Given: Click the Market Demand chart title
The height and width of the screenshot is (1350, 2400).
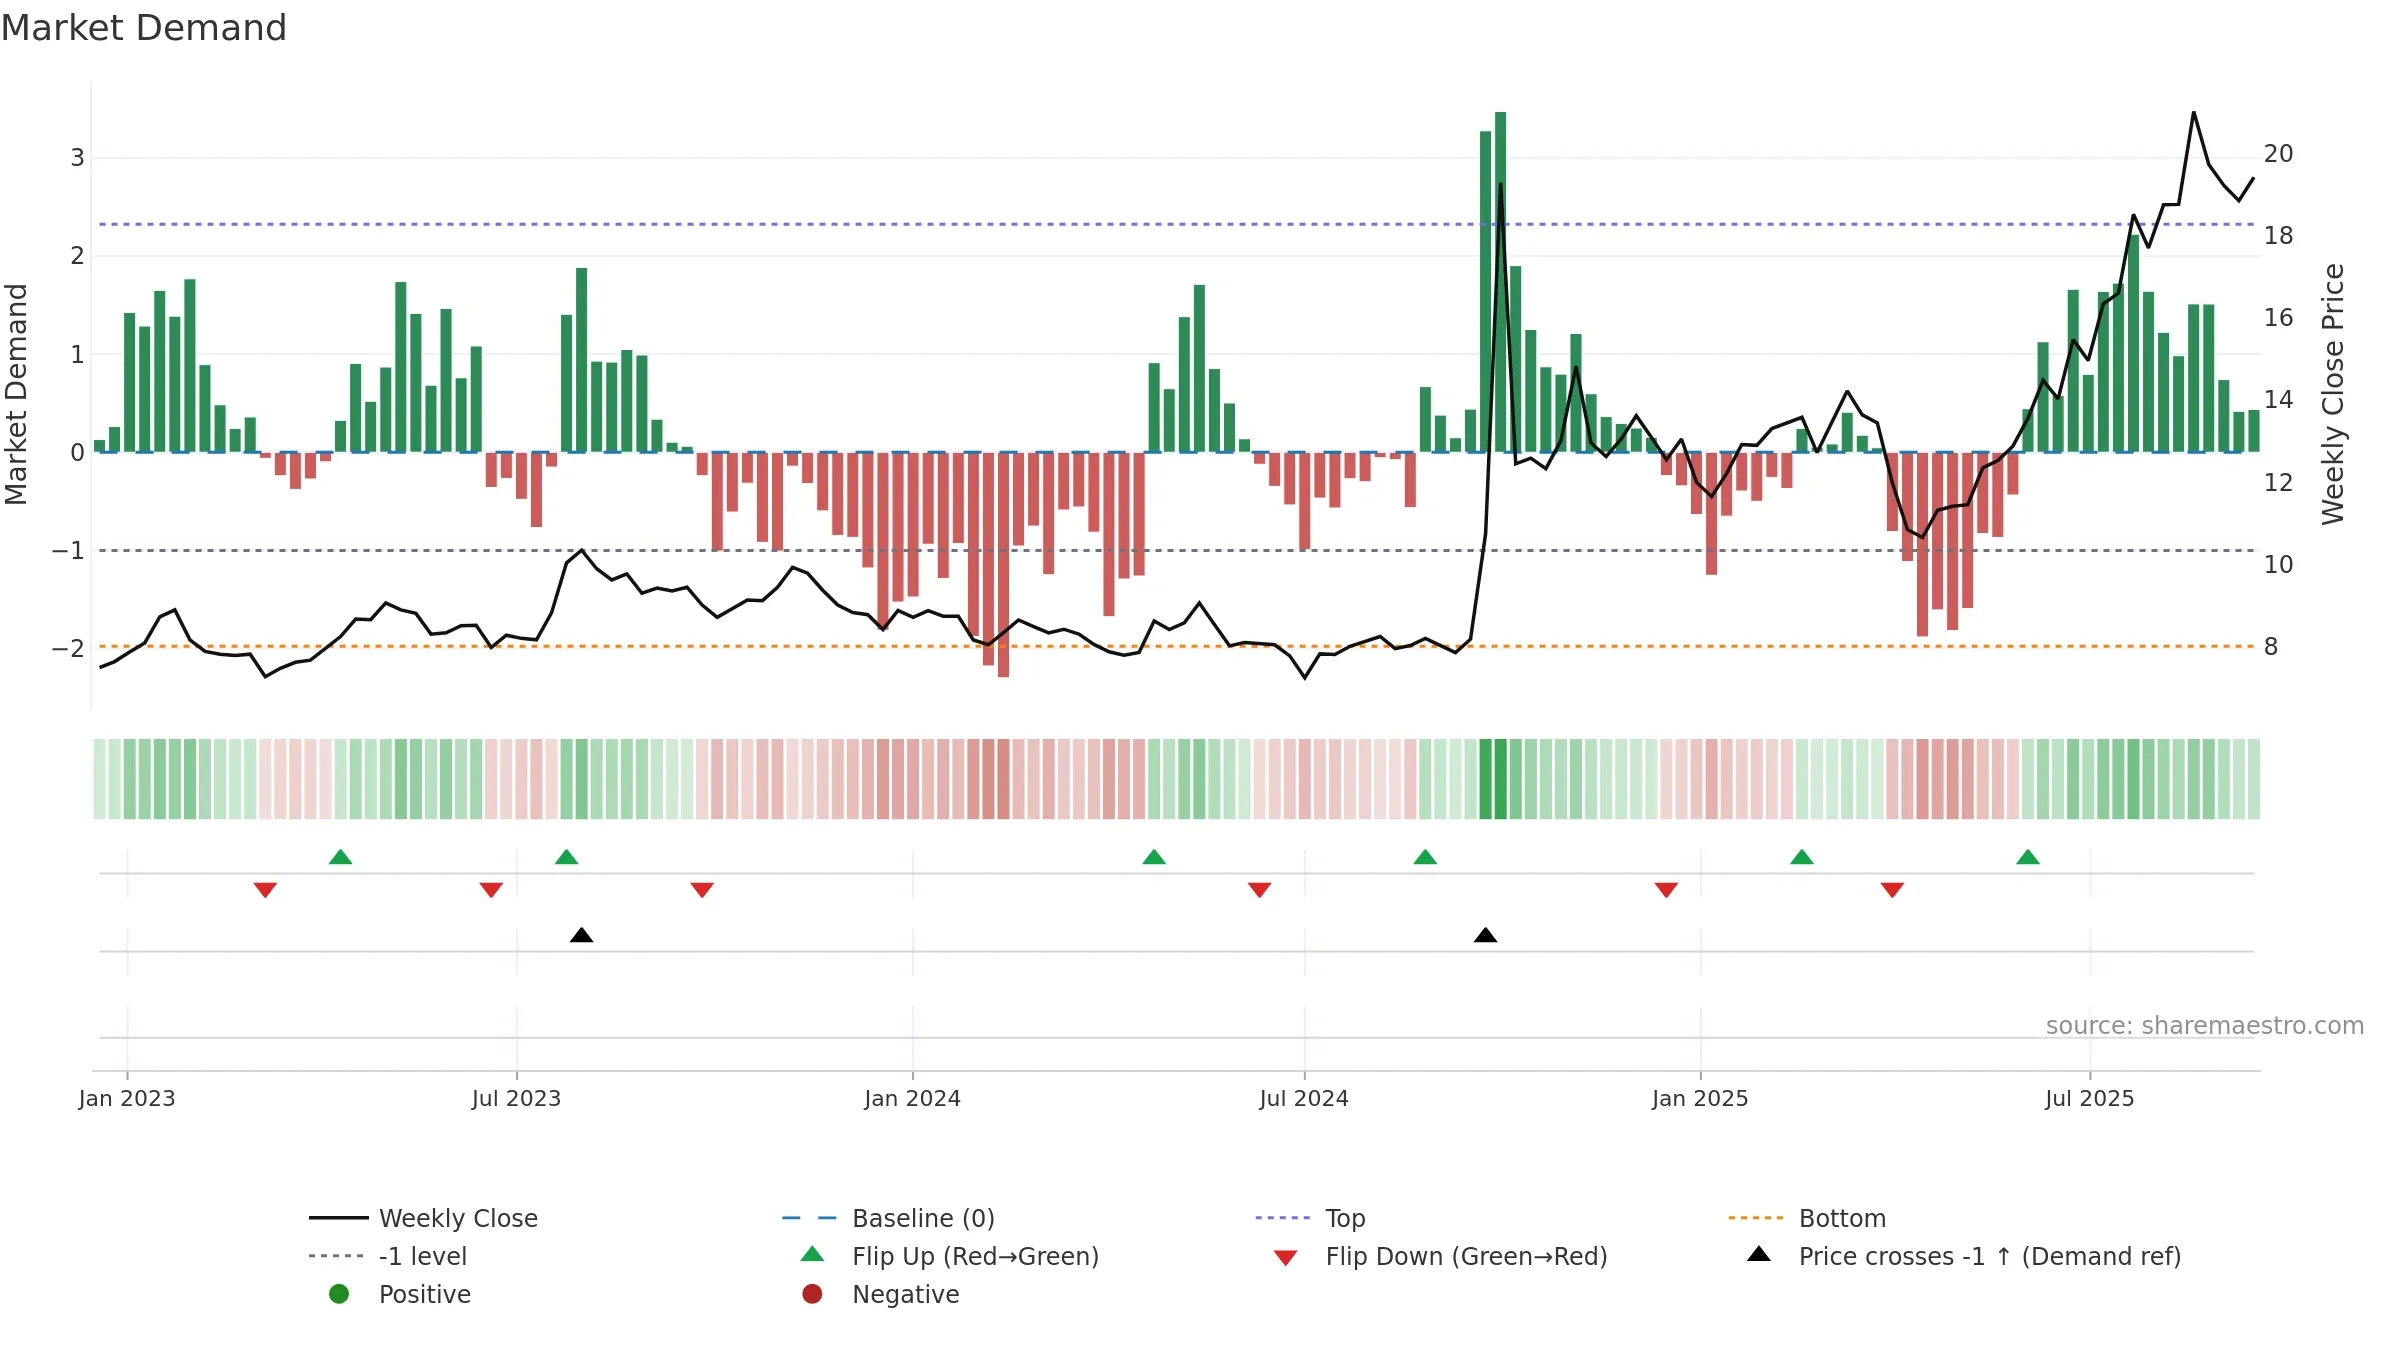Looking at the screenshot, I should pos(144,28).
